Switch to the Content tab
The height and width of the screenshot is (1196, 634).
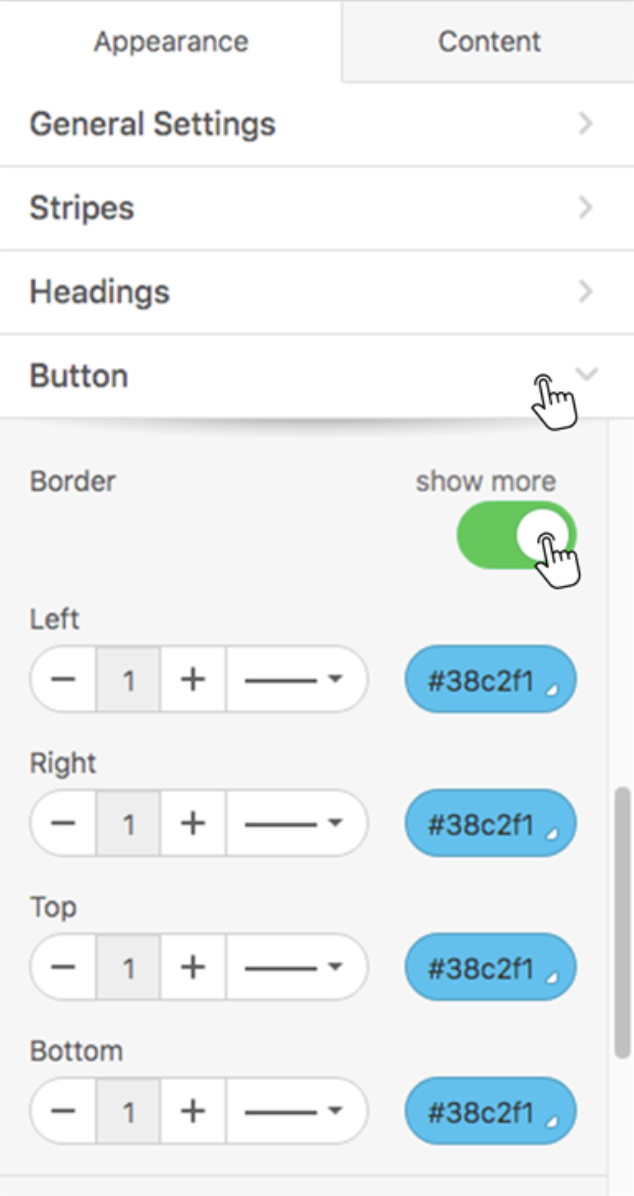[489, 41]
